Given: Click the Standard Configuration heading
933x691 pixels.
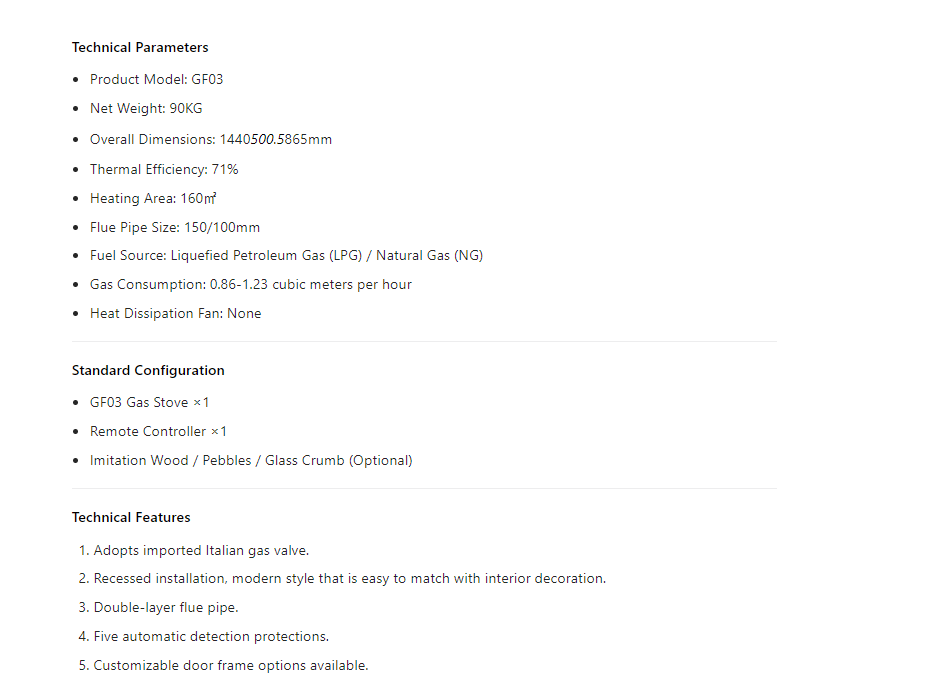Looking at the screenshot, I should (148, 371).
